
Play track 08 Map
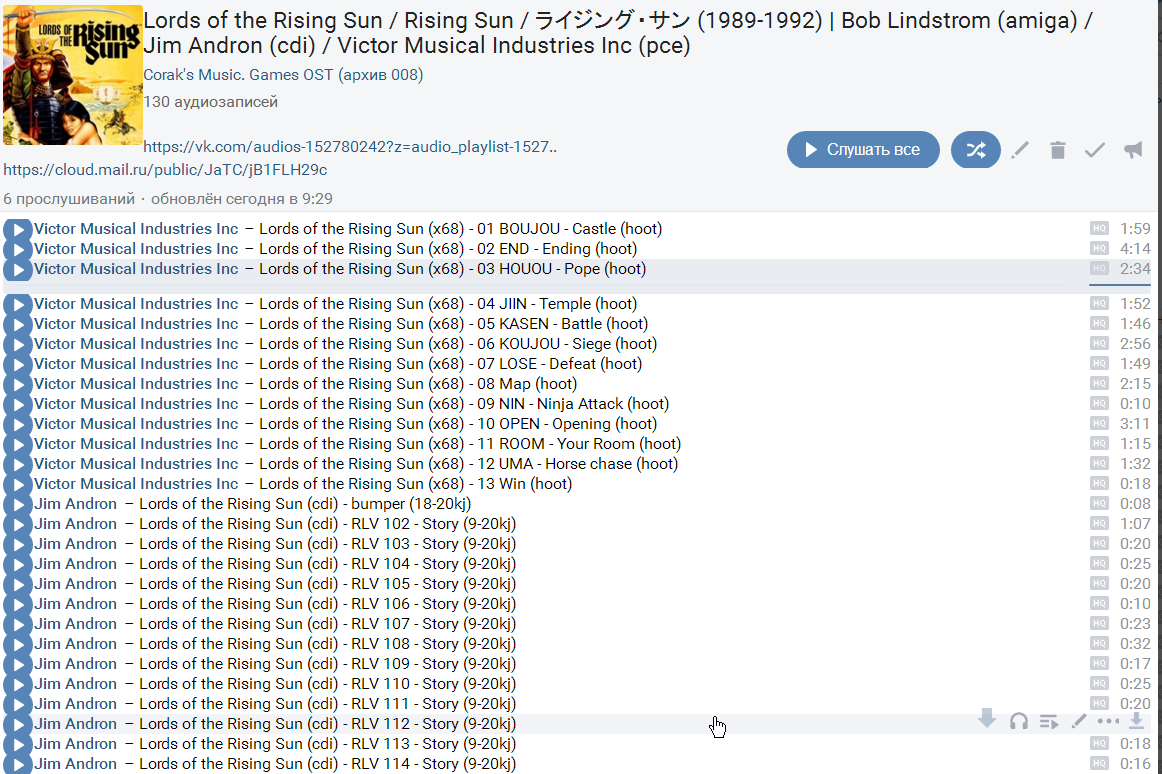click(x=18, y=384)
